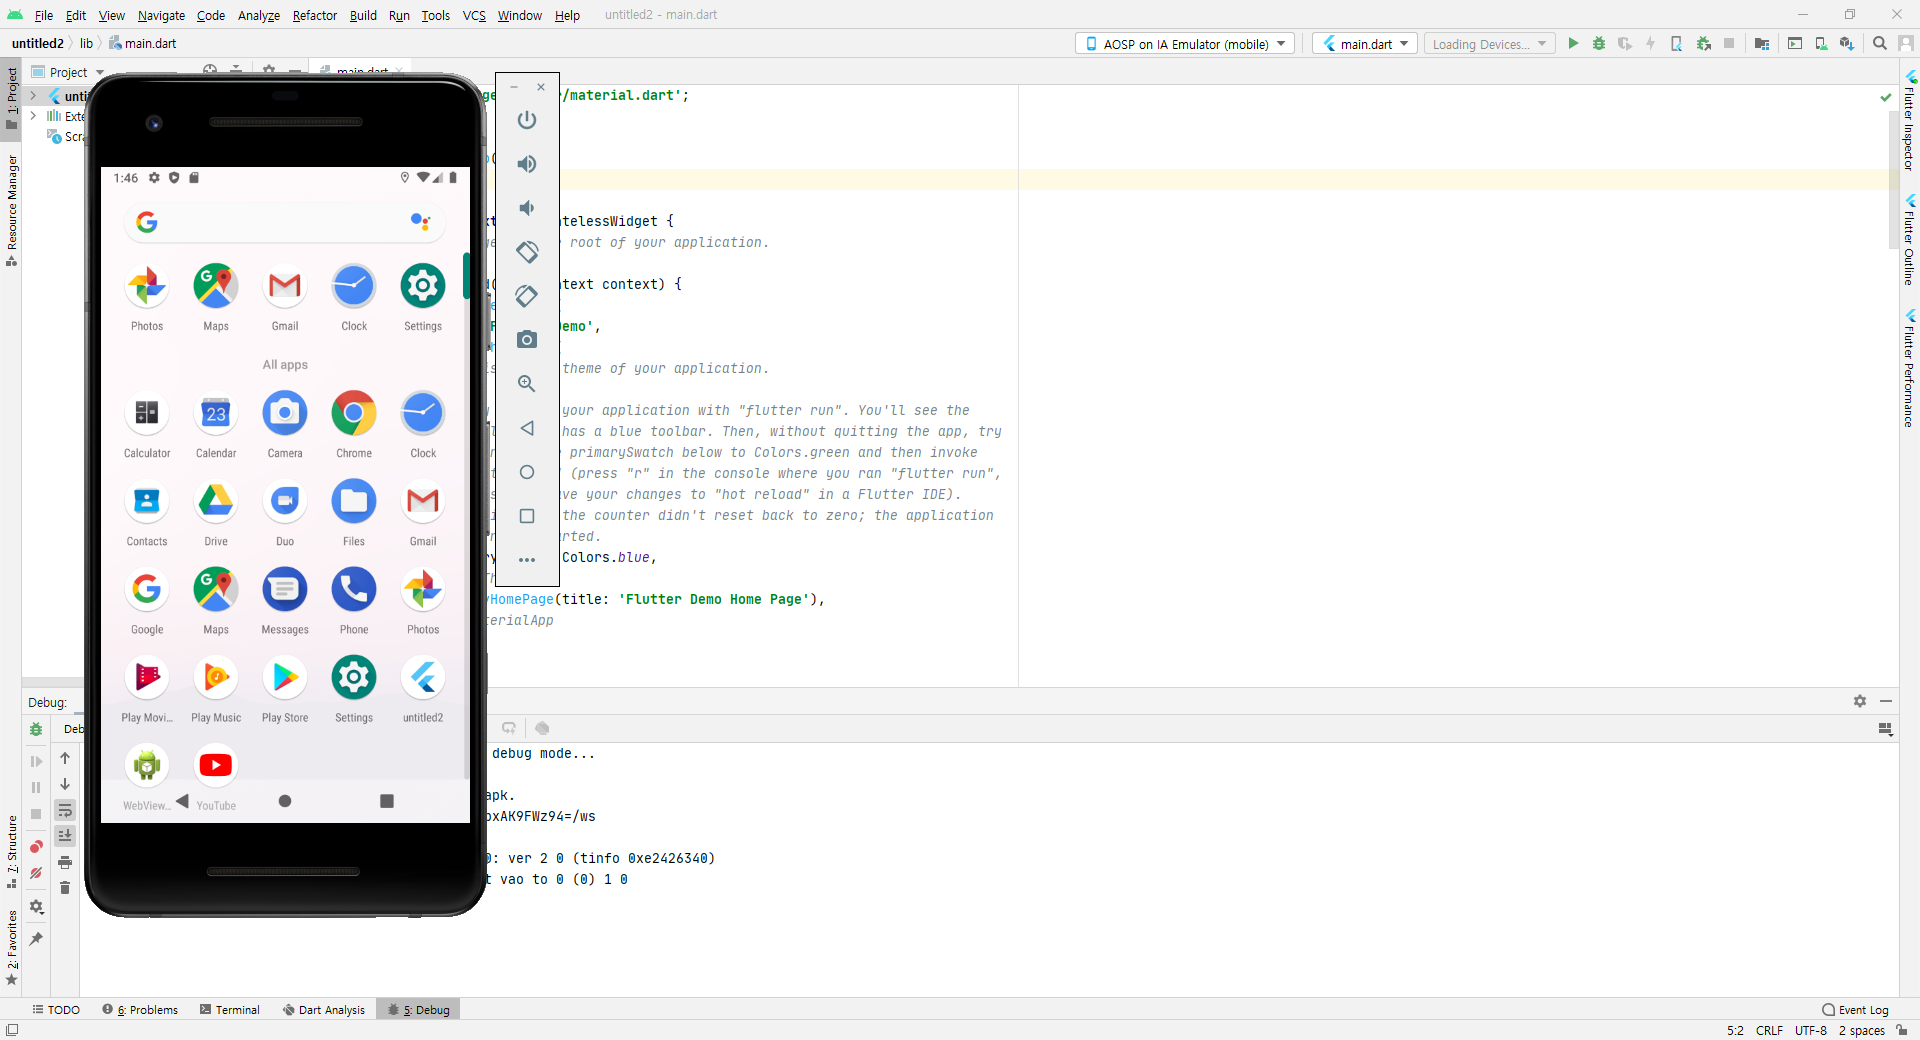Click the Flutter Attach debugger icon
This screenshot has width=1920, height=1040.
coord(1677,44)
